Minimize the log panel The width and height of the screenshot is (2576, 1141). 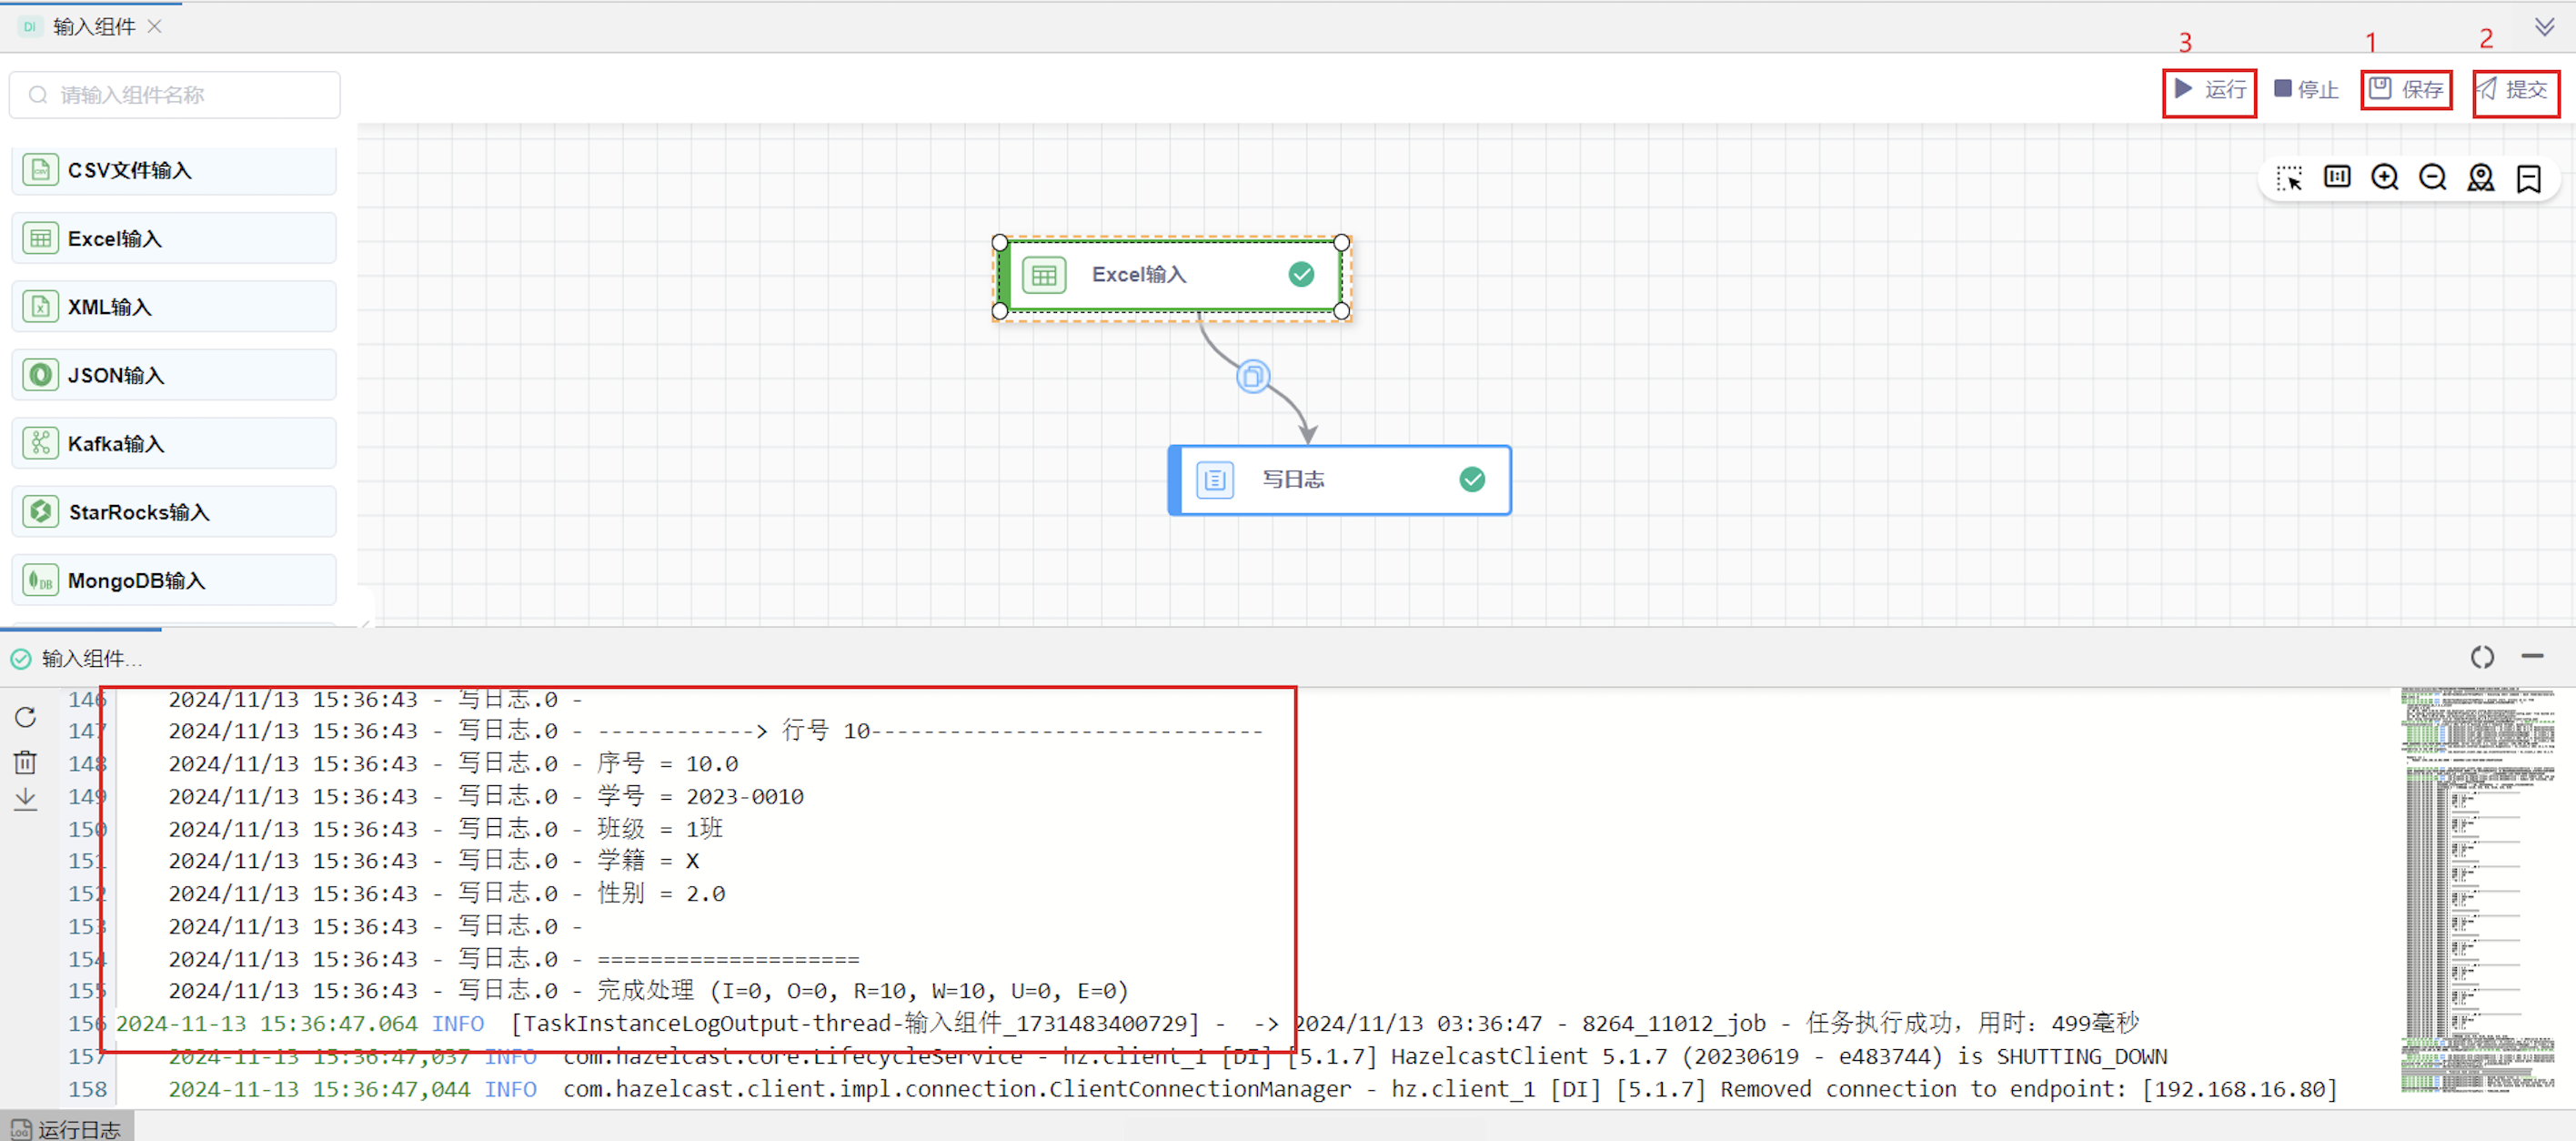click(2532, 656)
